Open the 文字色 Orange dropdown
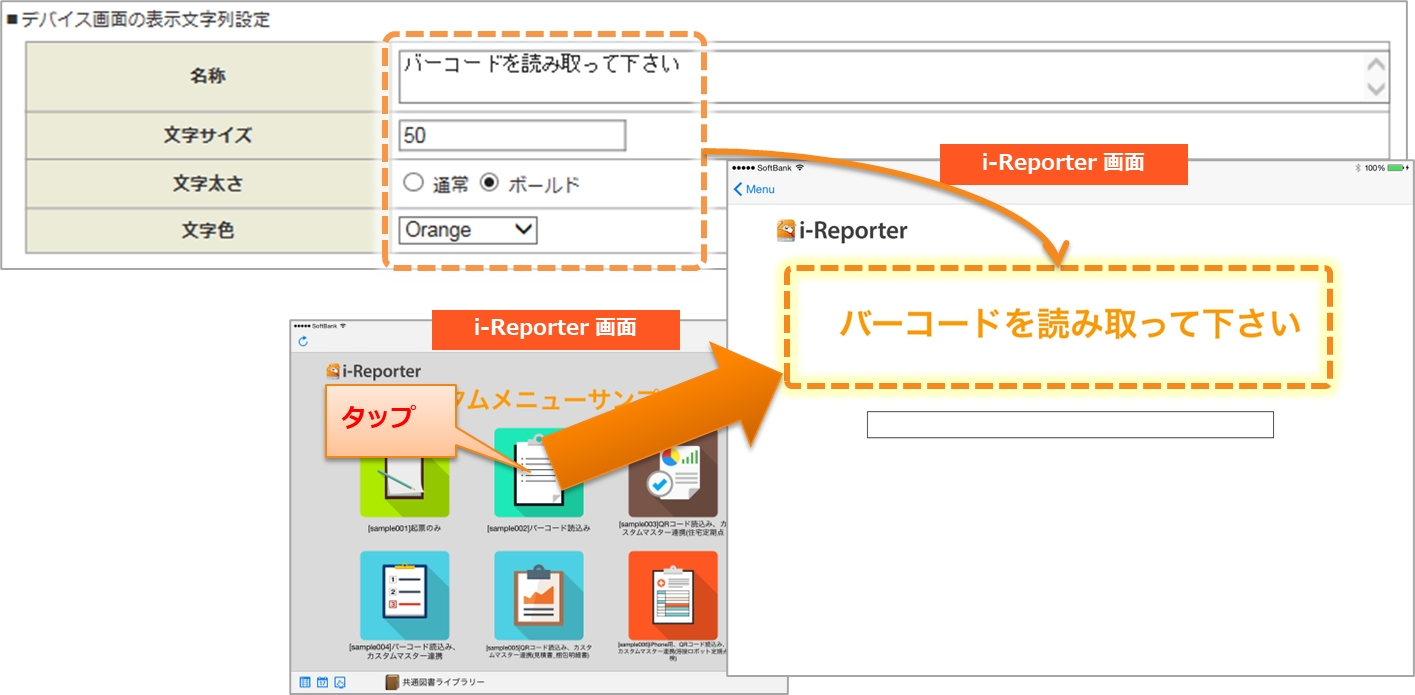Image resolution: width=1415 pixels, height=695 pixels. [468, 230]
